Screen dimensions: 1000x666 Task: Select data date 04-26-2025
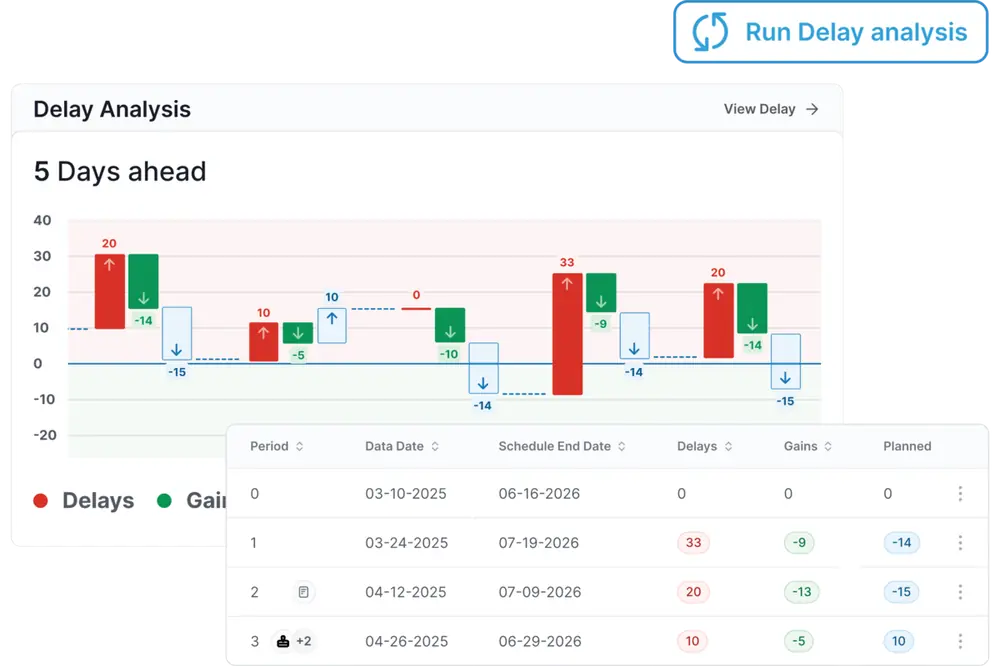tap(406, 641)
